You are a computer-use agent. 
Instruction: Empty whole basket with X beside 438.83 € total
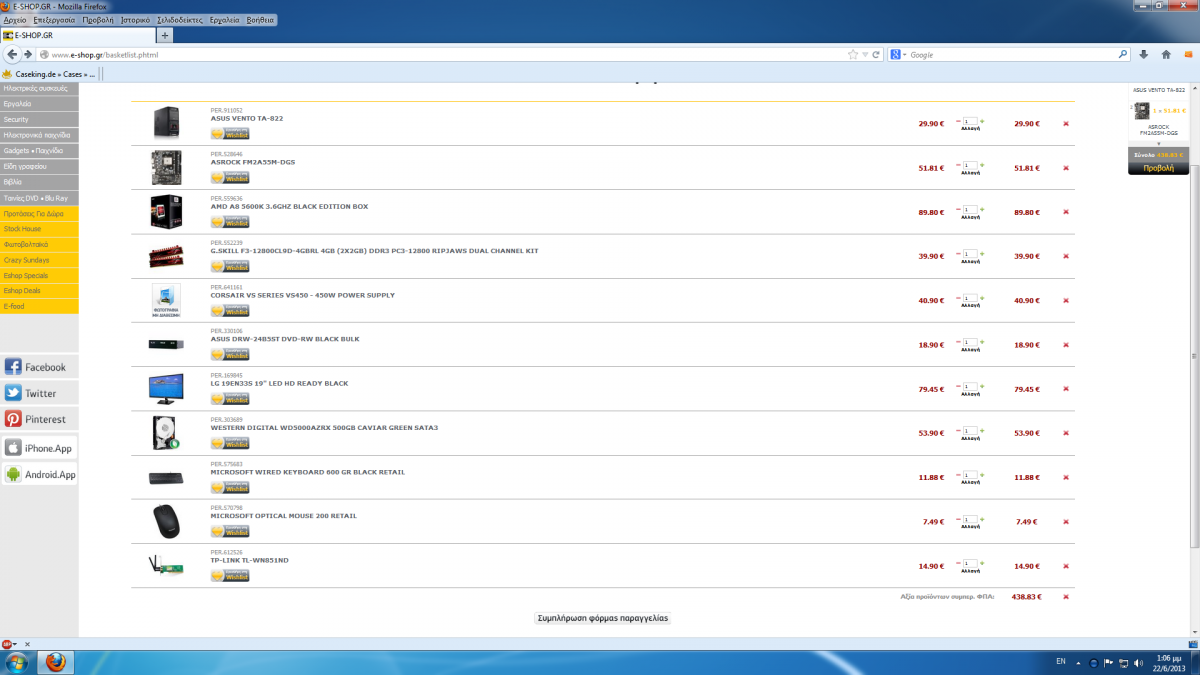click(x=1066, y=597)
